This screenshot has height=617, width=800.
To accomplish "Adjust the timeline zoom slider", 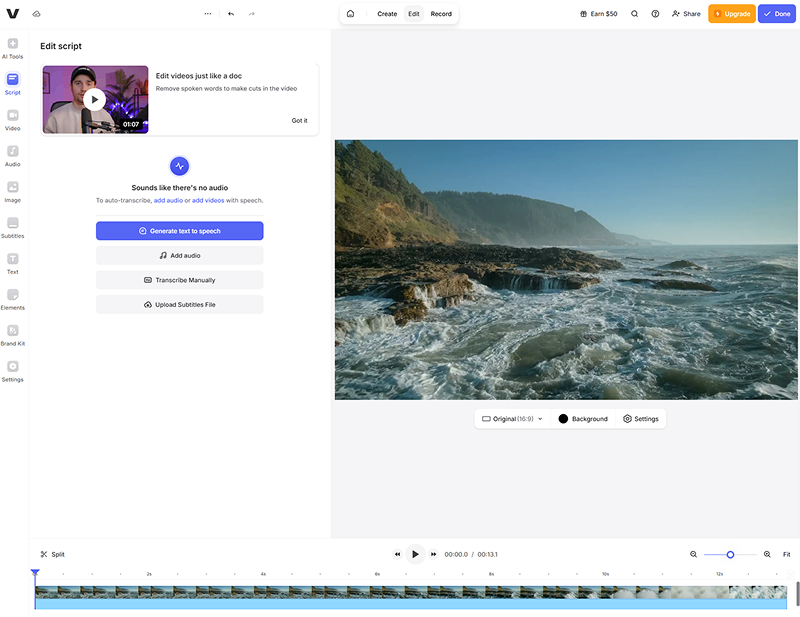I will tap(730, 553).
